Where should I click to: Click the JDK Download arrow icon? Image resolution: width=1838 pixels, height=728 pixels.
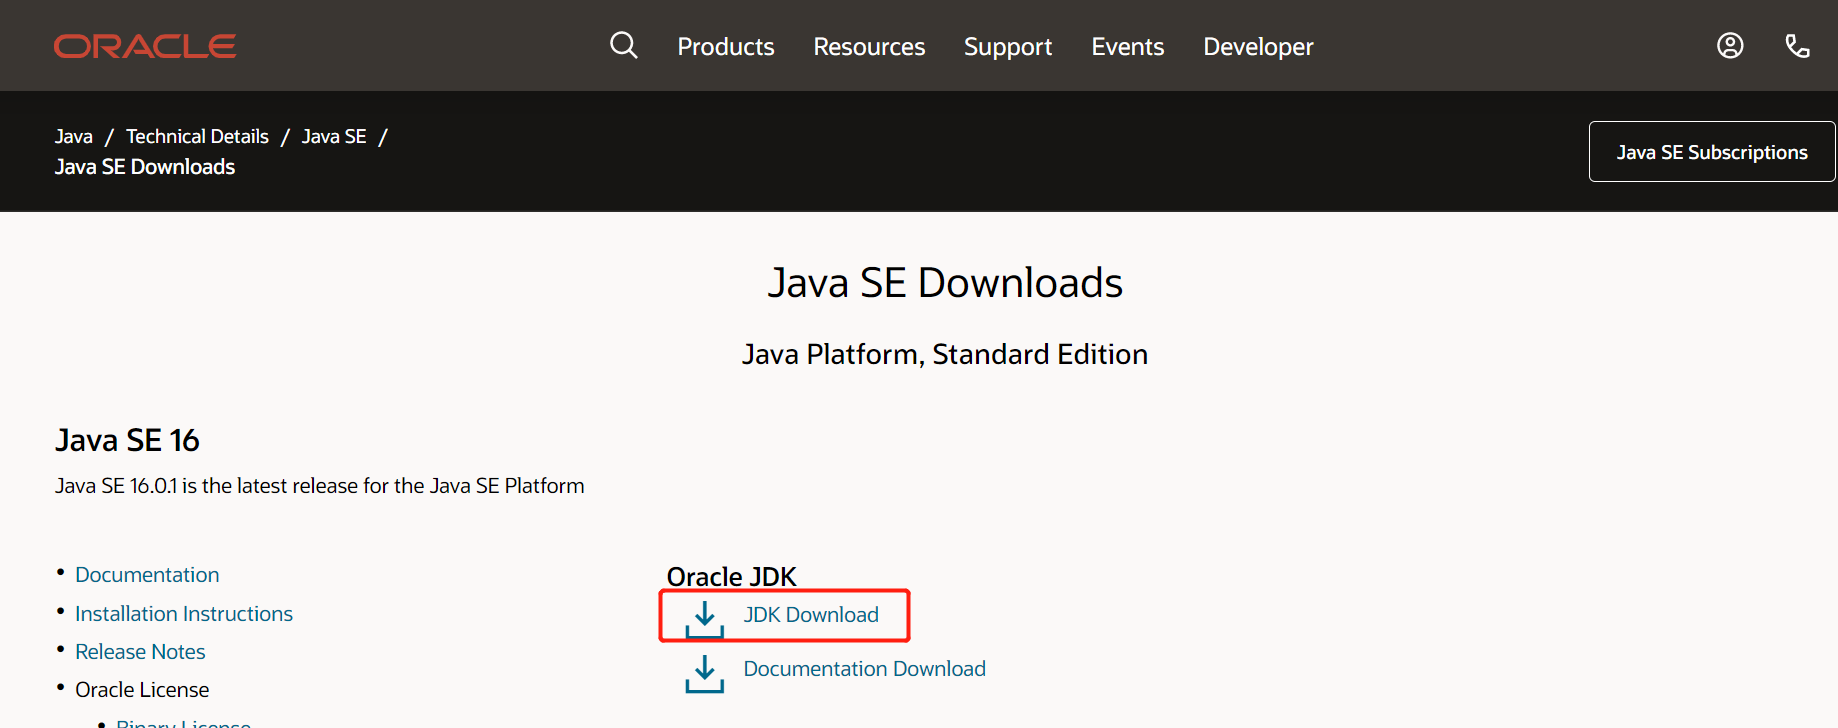click(705, 619)
